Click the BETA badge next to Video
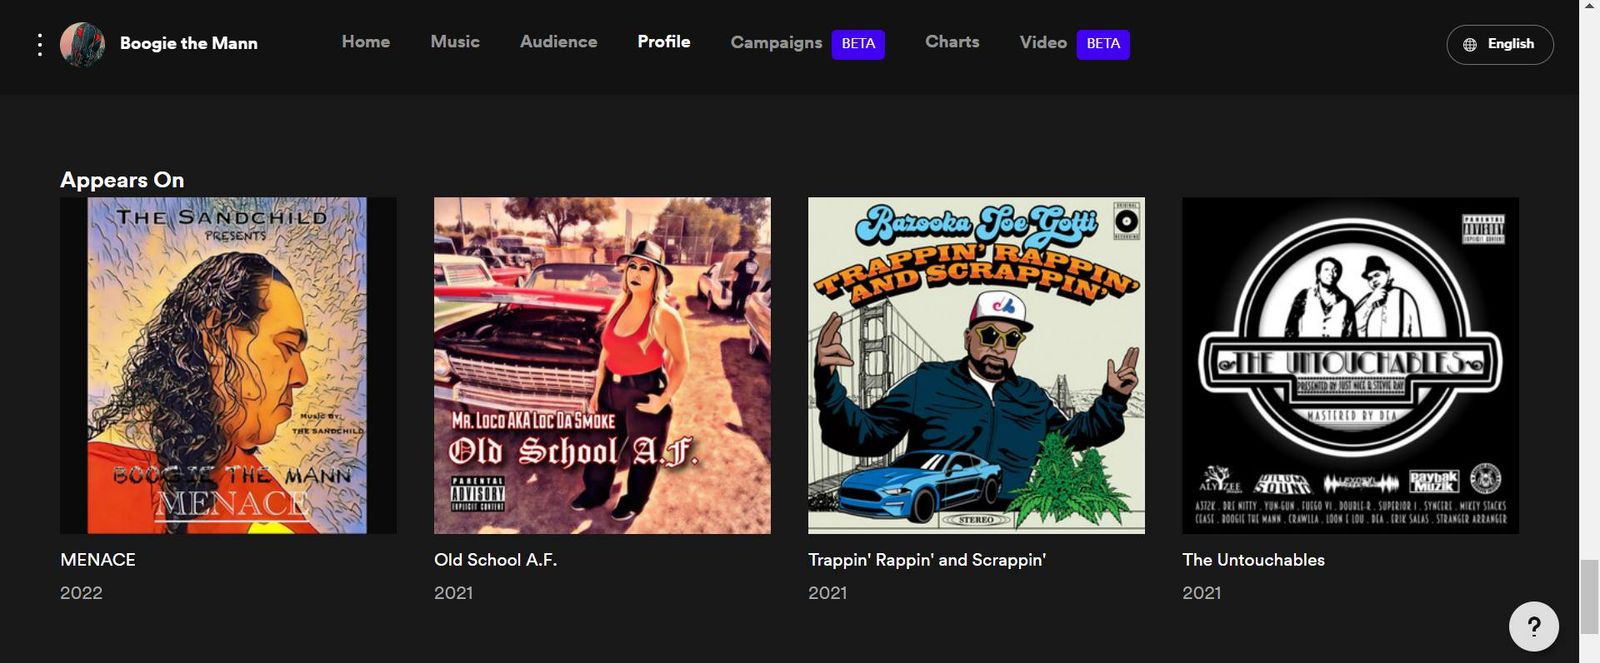The width and height of the screenshot is (1600, 663). tap(1103, 44)
